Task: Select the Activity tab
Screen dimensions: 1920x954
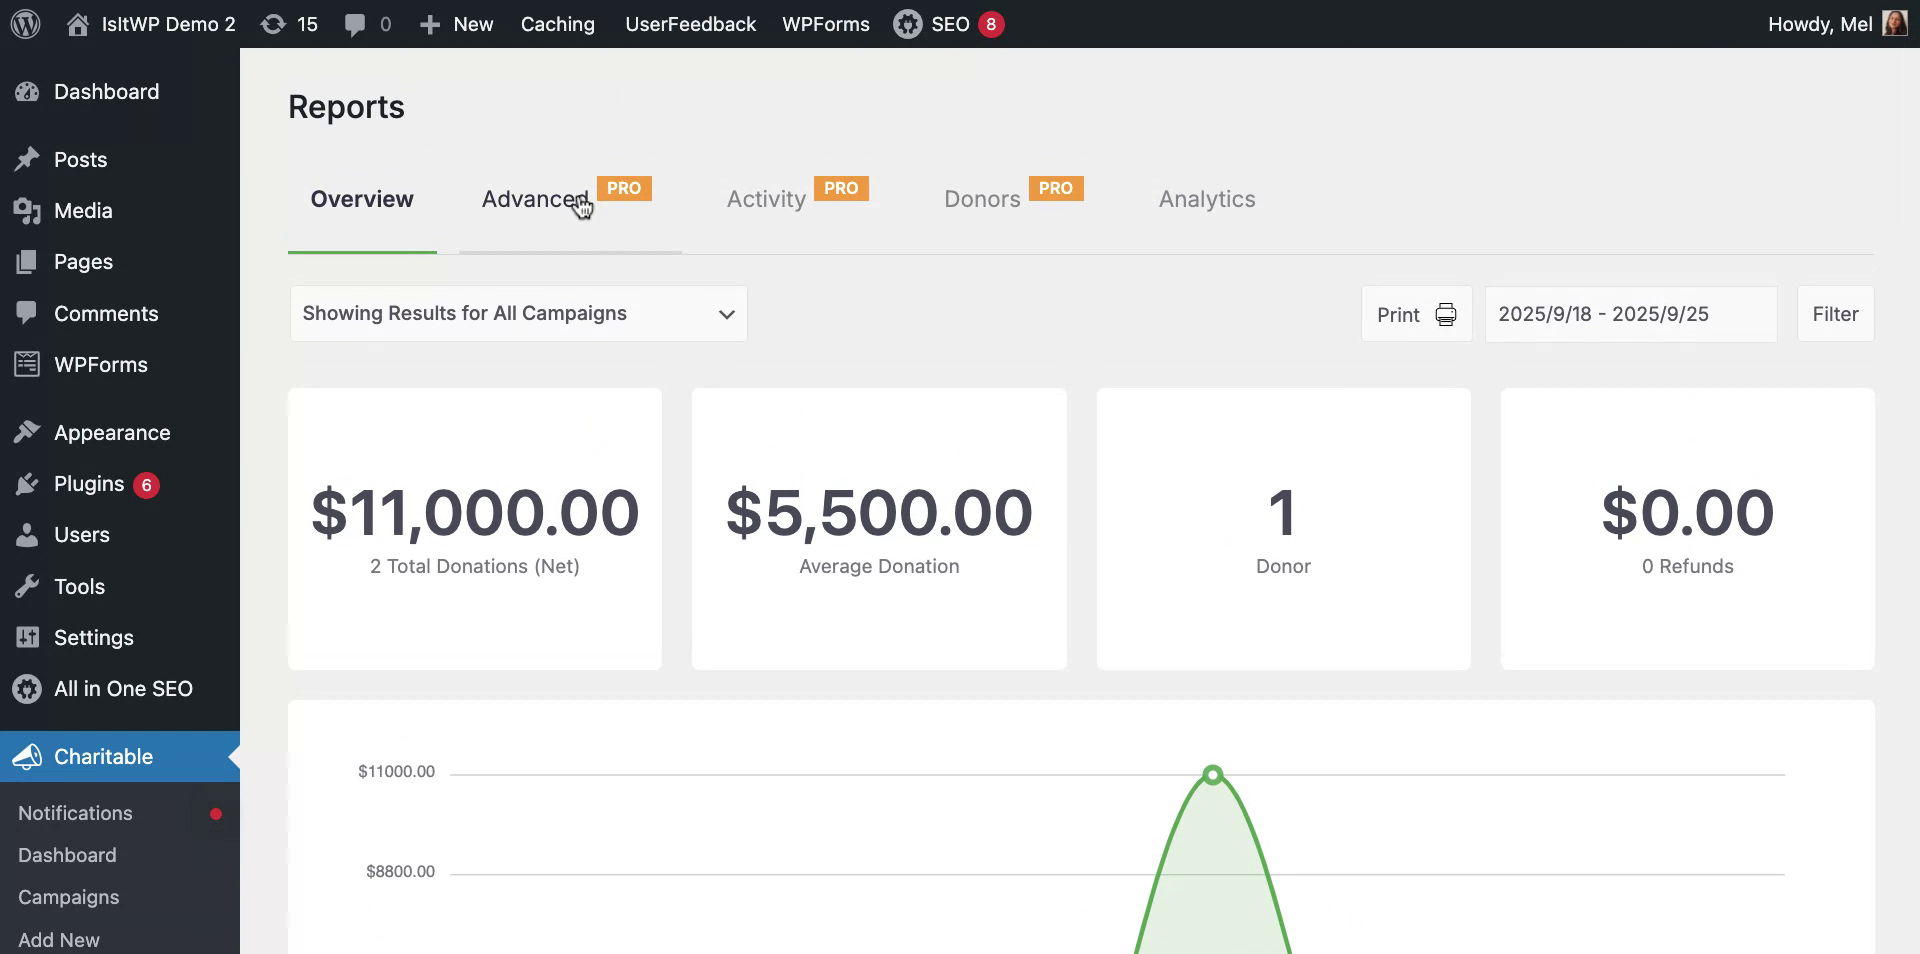Action: pyautogui.click(x=766, y=199)
